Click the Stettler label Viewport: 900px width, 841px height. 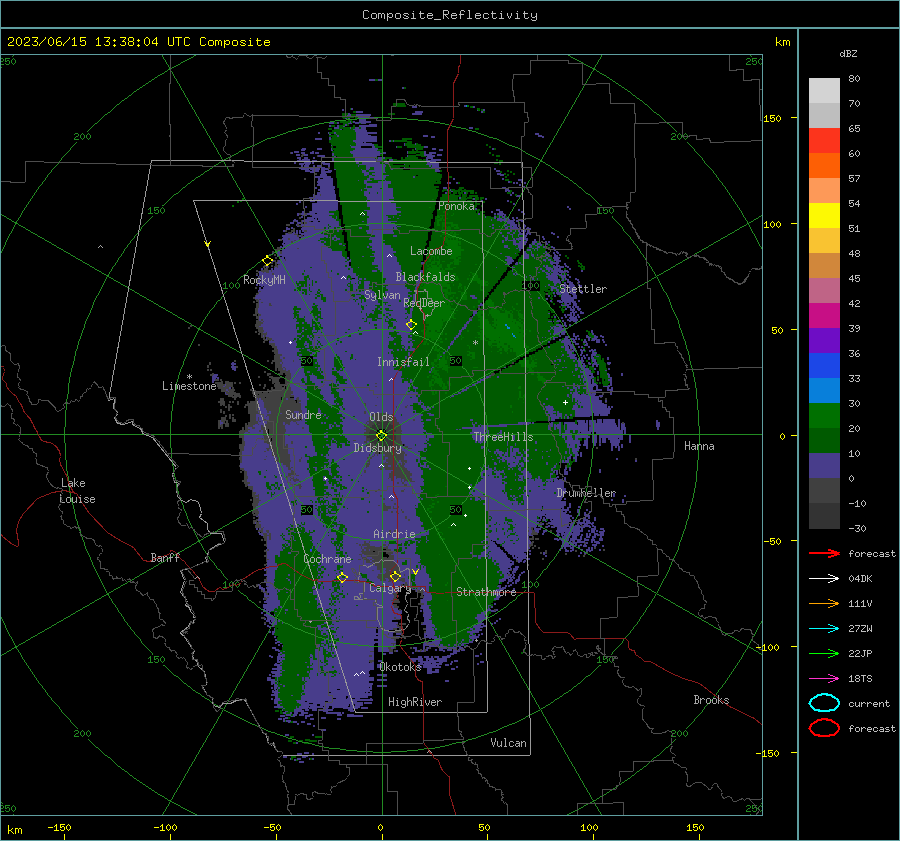click(583, 289)
